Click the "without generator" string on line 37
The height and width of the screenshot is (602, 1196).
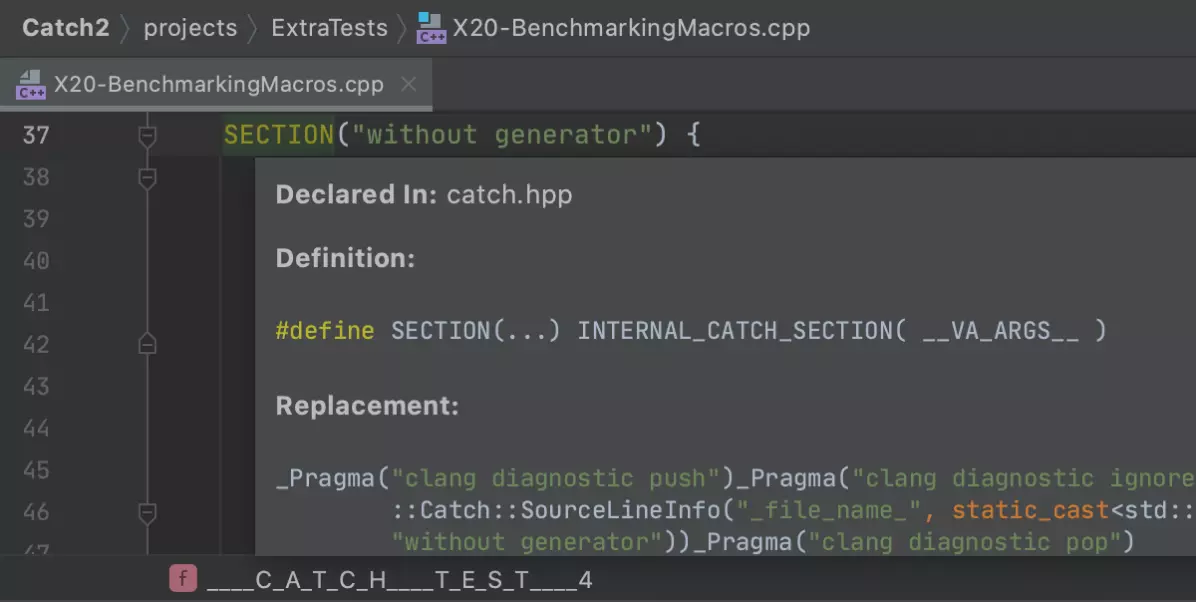[502, 135]
